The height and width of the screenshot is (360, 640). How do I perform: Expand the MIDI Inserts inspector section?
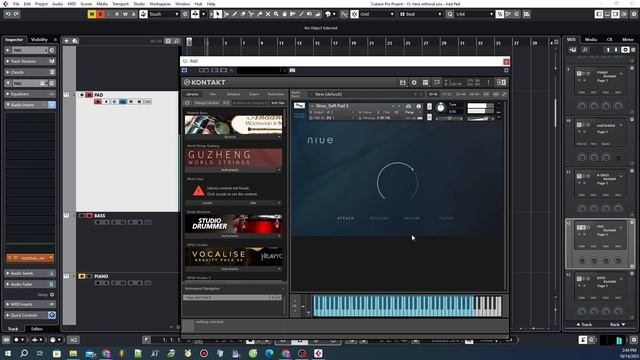click(30, 304)
